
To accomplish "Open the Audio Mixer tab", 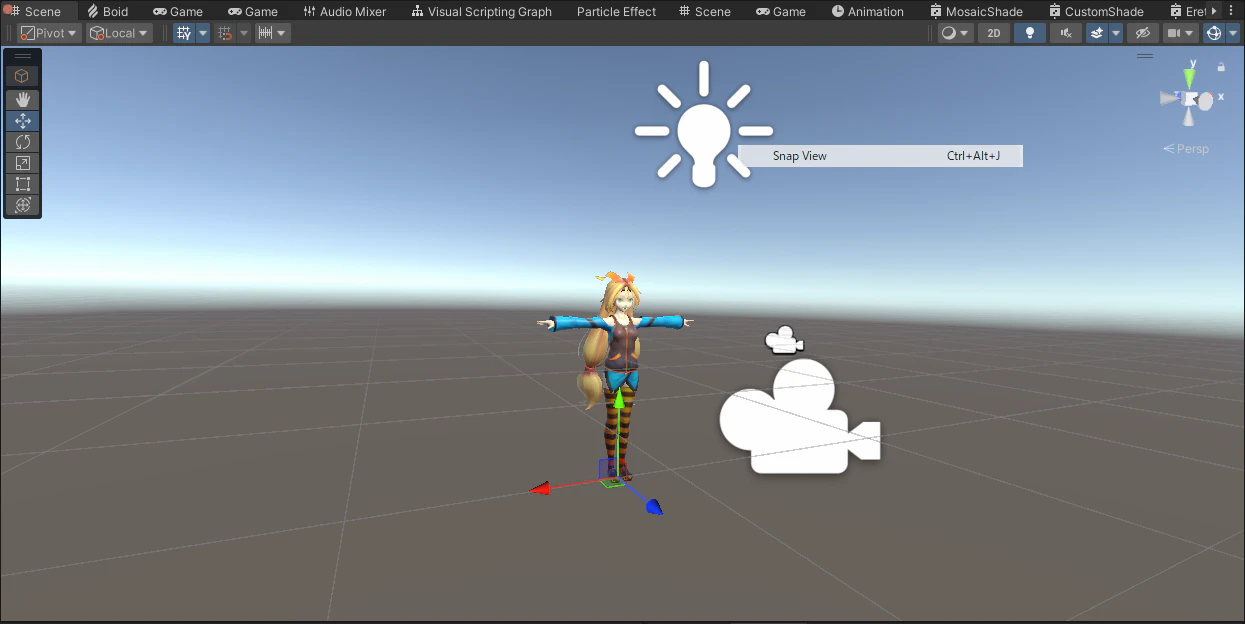I will coord(345,11).
